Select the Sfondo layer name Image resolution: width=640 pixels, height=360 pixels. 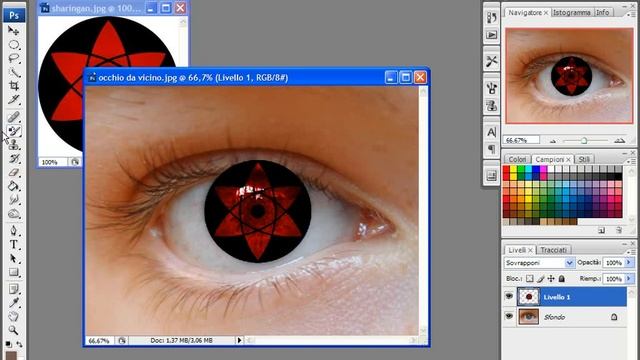coord(554,317)
